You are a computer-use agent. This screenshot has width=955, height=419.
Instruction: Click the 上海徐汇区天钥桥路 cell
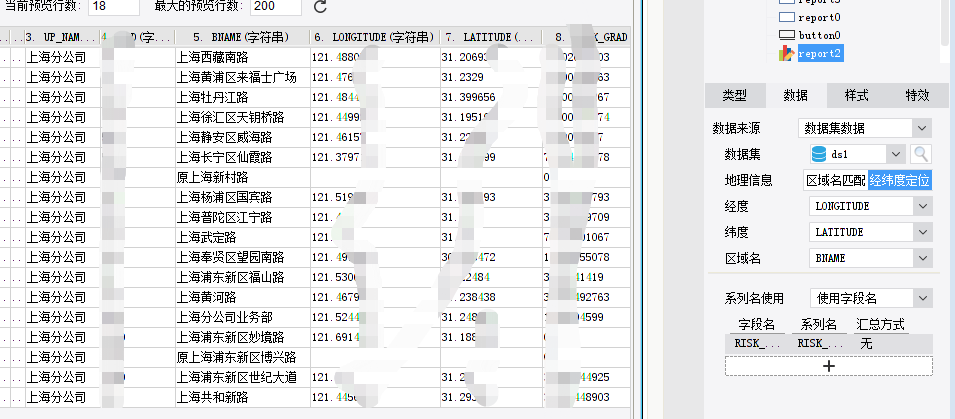click(x=242, y=118)
